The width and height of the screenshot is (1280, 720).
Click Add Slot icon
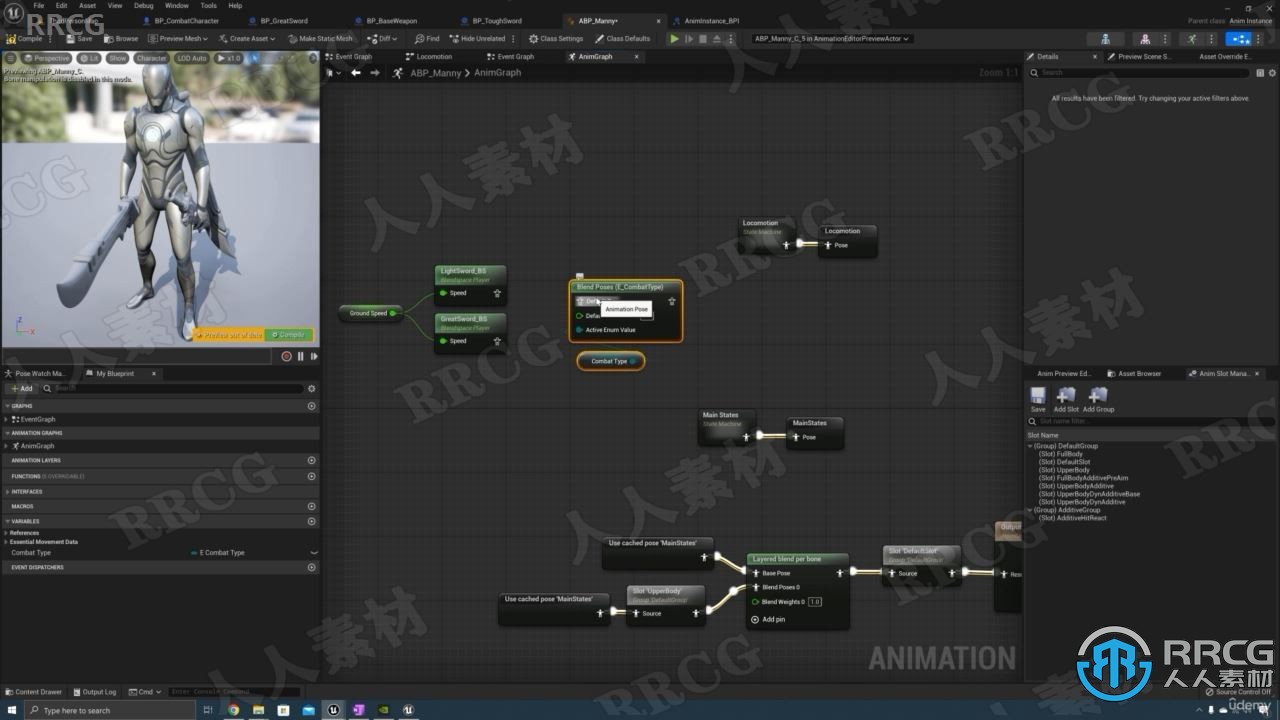1066,398
